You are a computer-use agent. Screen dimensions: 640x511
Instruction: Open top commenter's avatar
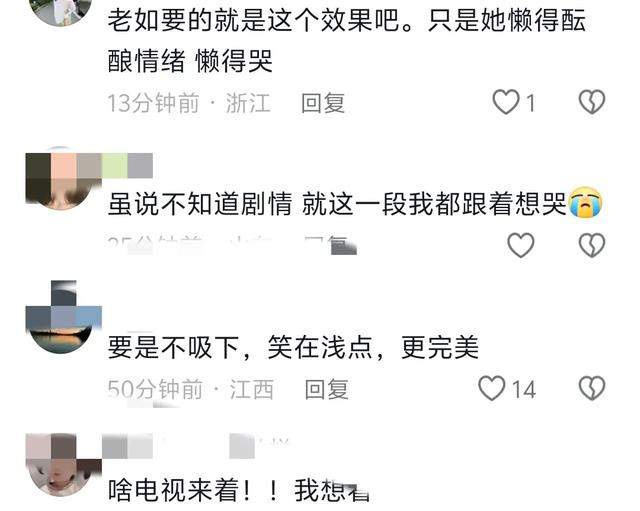(x=61, y=11)
